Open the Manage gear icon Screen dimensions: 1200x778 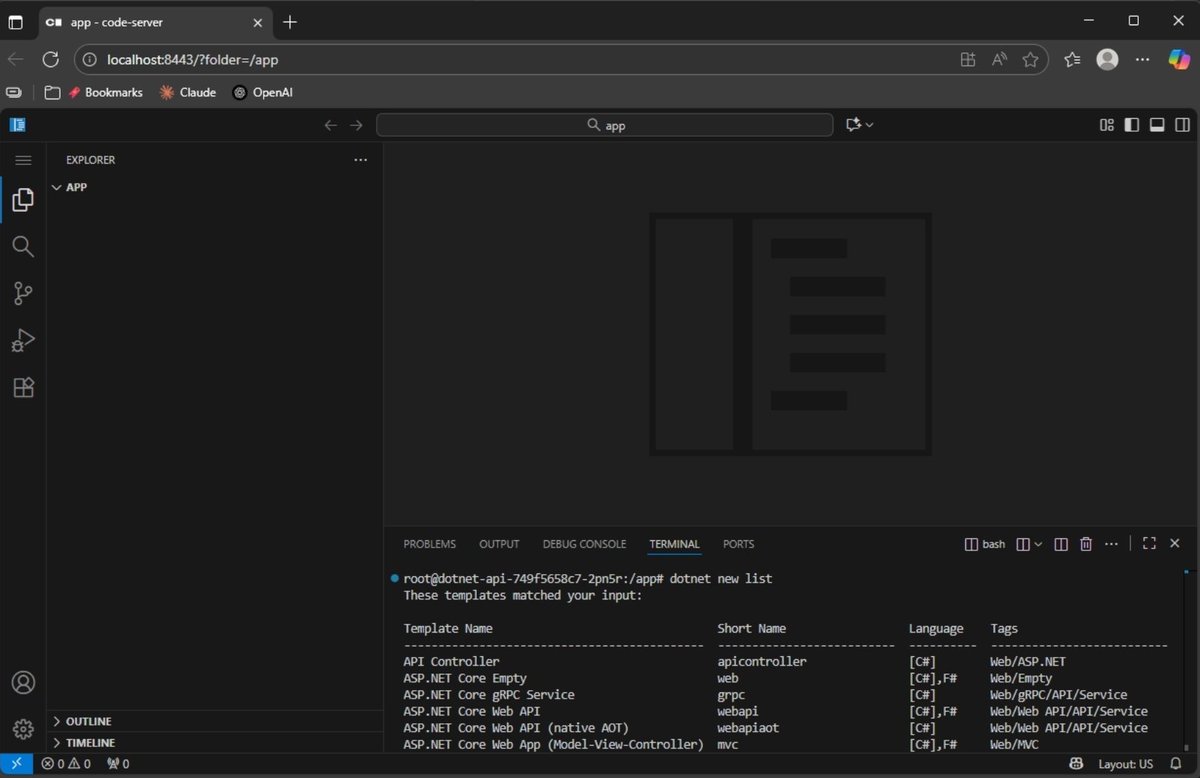coord(22,728)
